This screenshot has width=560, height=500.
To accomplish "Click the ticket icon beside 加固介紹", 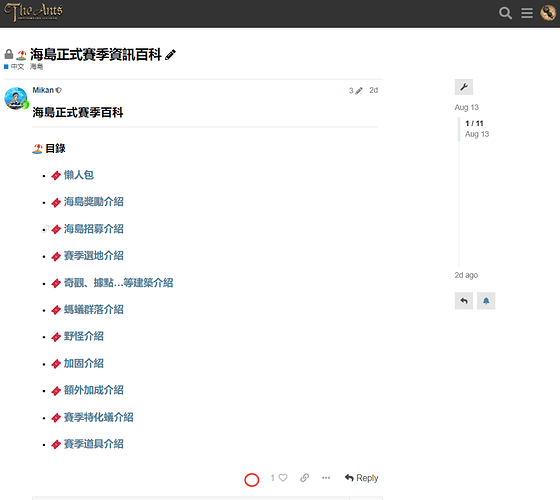I will (x=56, y=364).
